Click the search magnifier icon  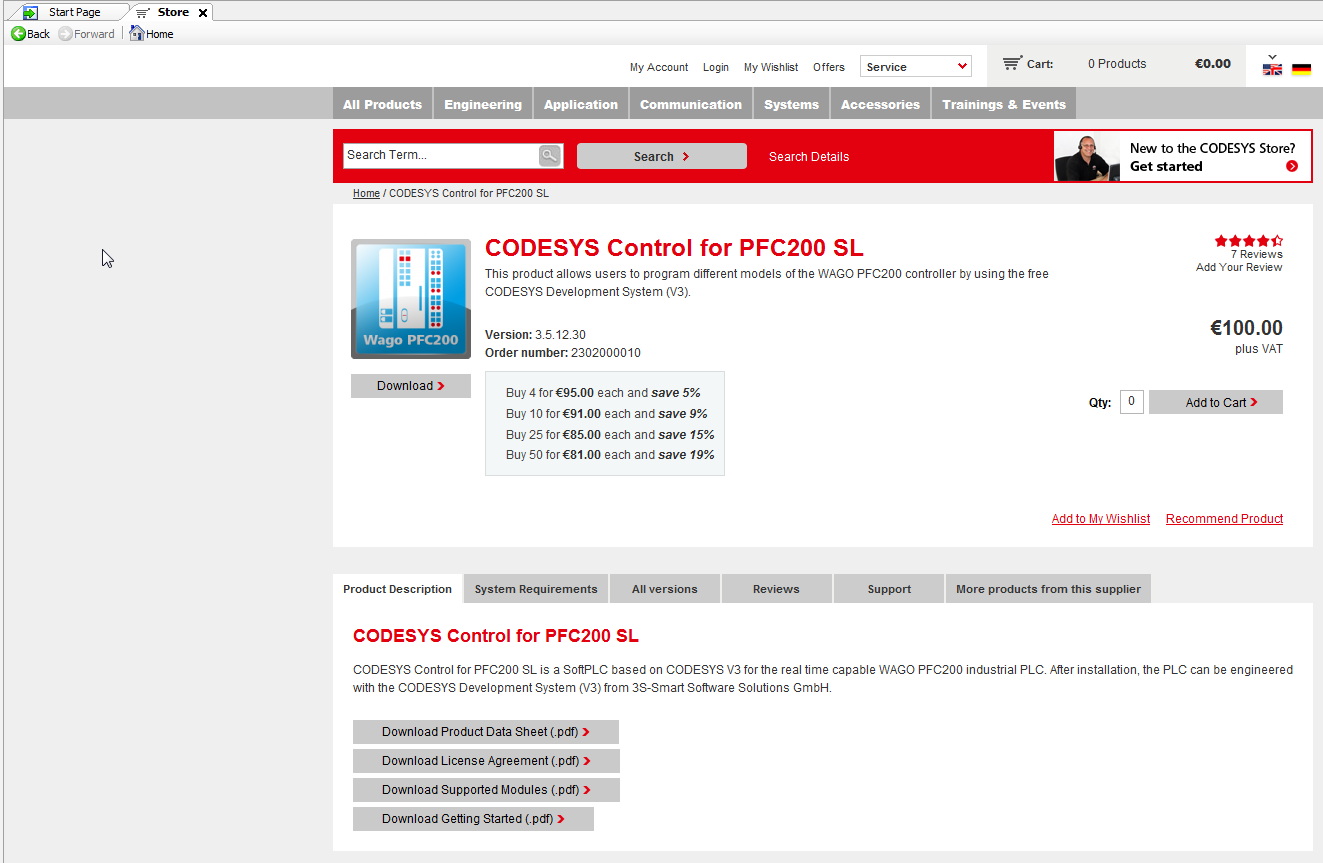(550, 155)
